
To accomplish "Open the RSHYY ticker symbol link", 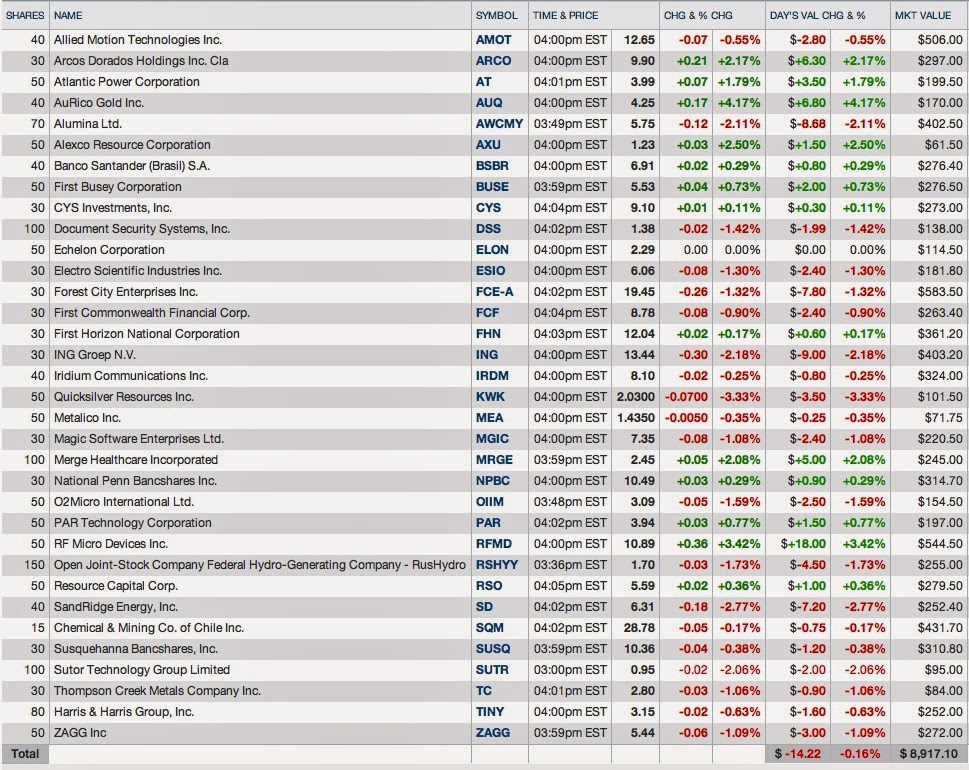I will (497, 565).
